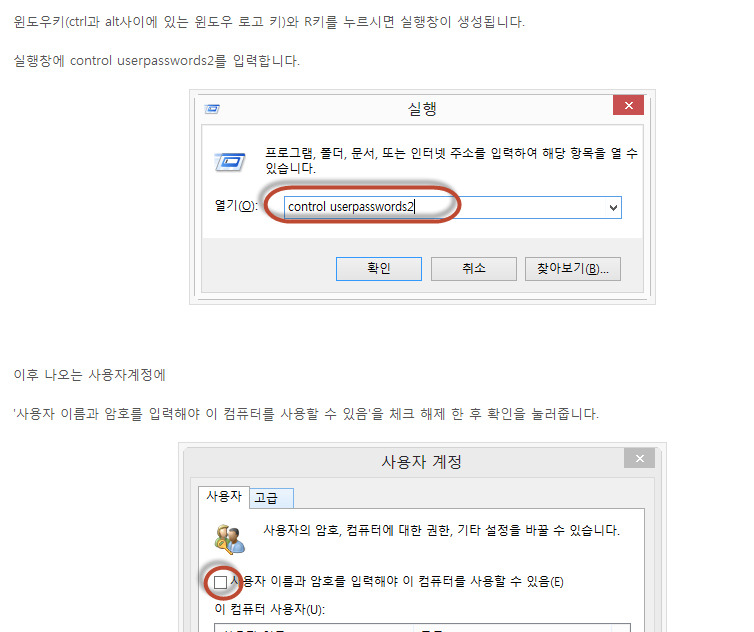This screenshot has width=754, height=632.
Task: Click the 찾아보기(B)... browse button
Action: point(573,268)
